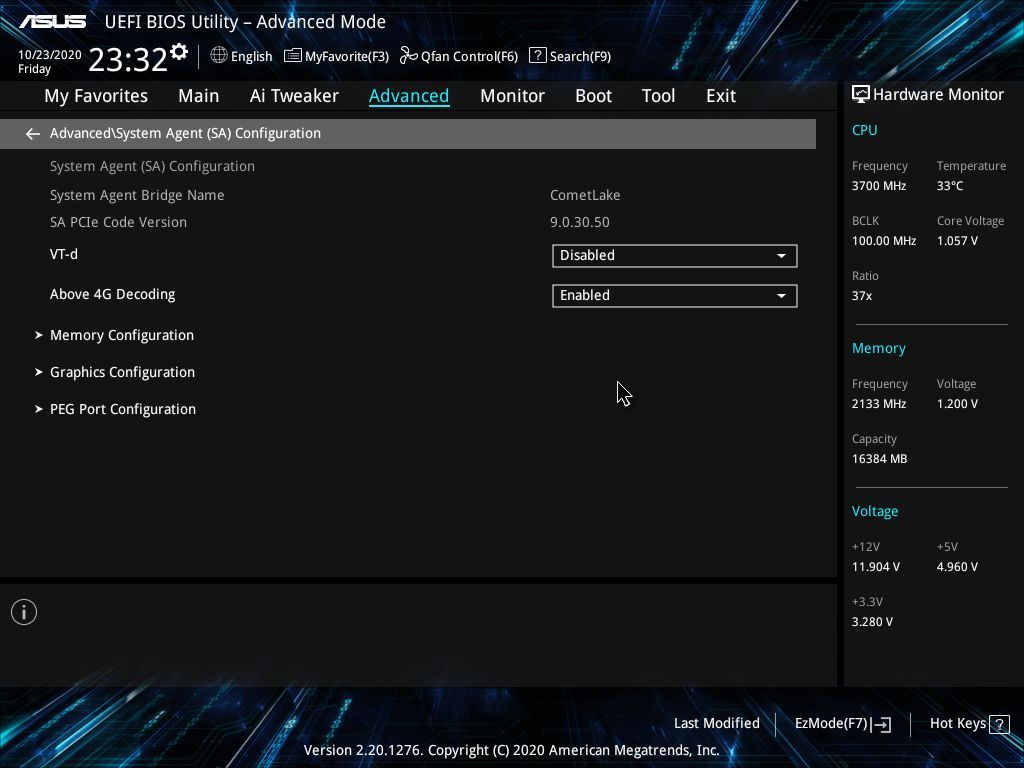1024x768 pixels.
Task: Expand the Memory Configuration submenu arrow
Action: [x=39, y=335]
